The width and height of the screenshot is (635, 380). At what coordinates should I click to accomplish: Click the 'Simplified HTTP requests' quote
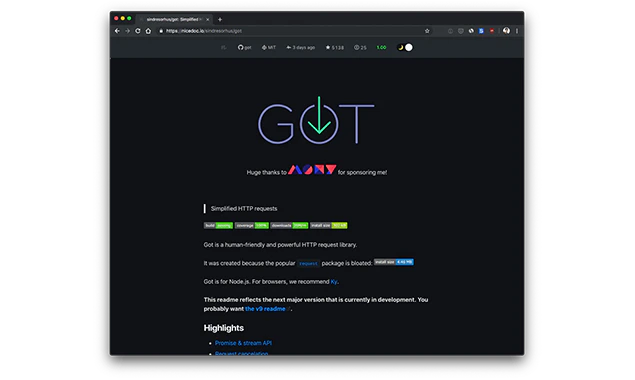tap(244, 209)
